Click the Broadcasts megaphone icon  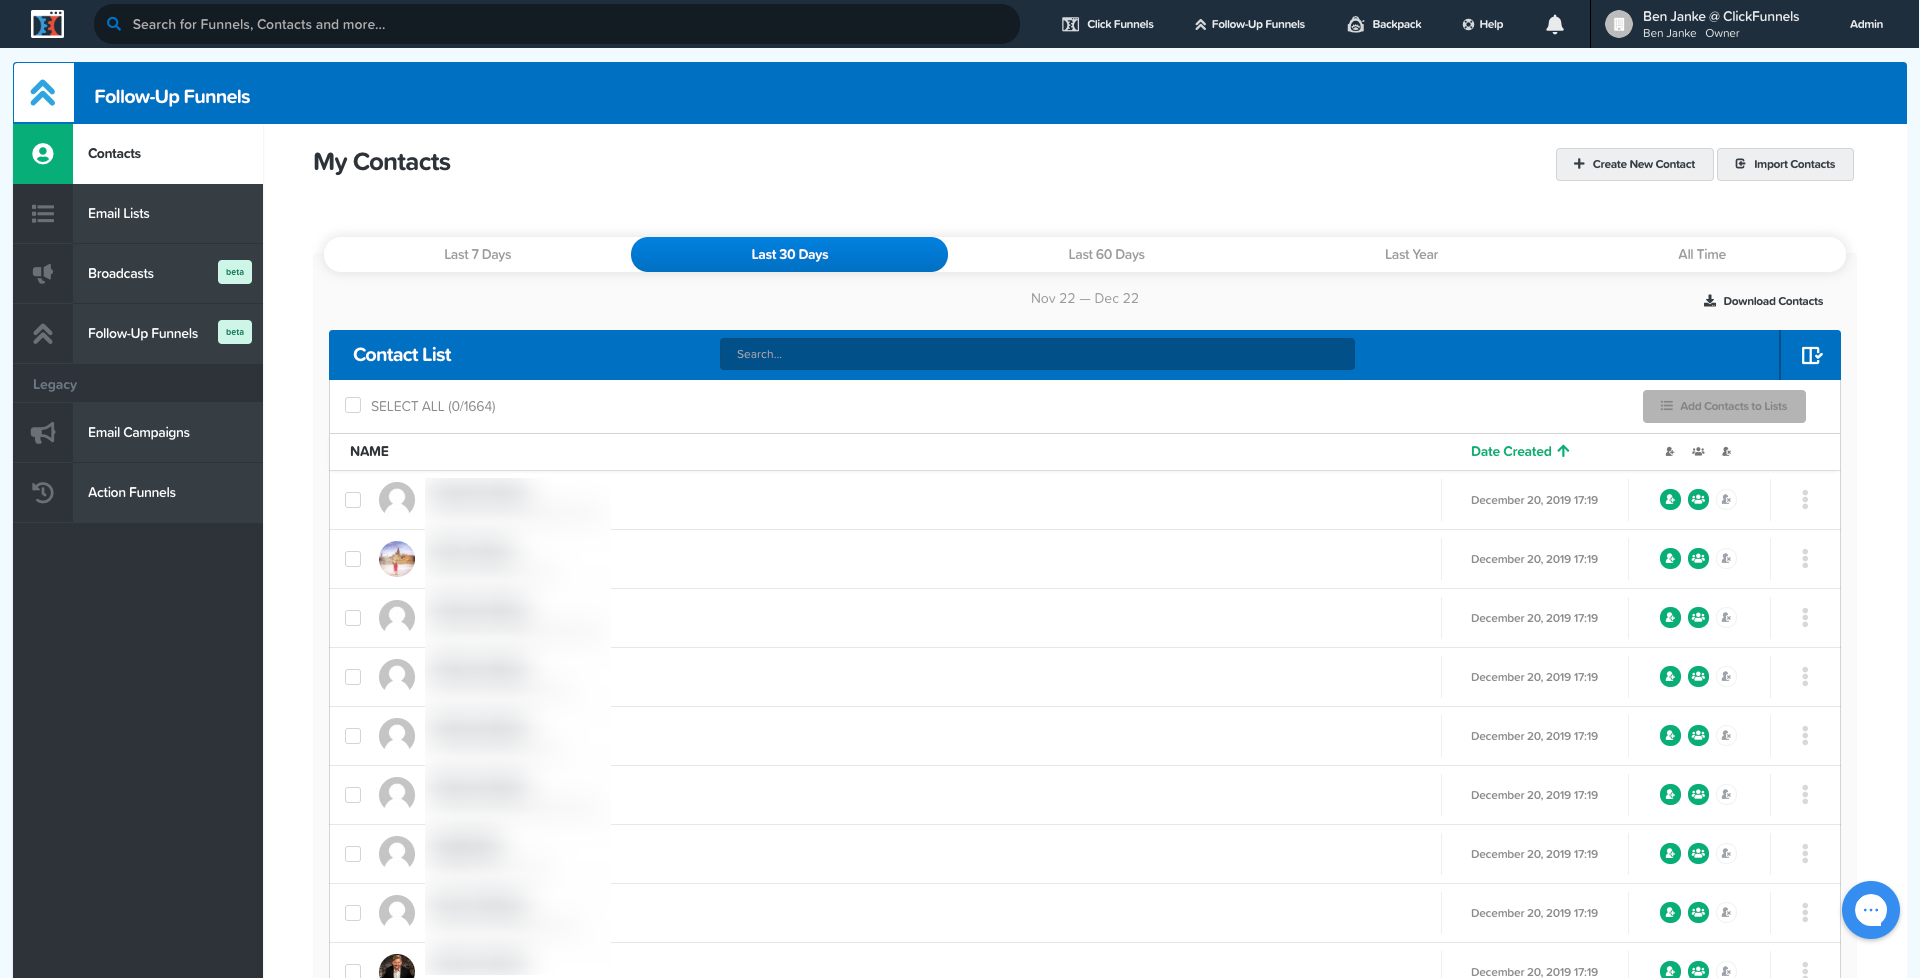(43, 274)
